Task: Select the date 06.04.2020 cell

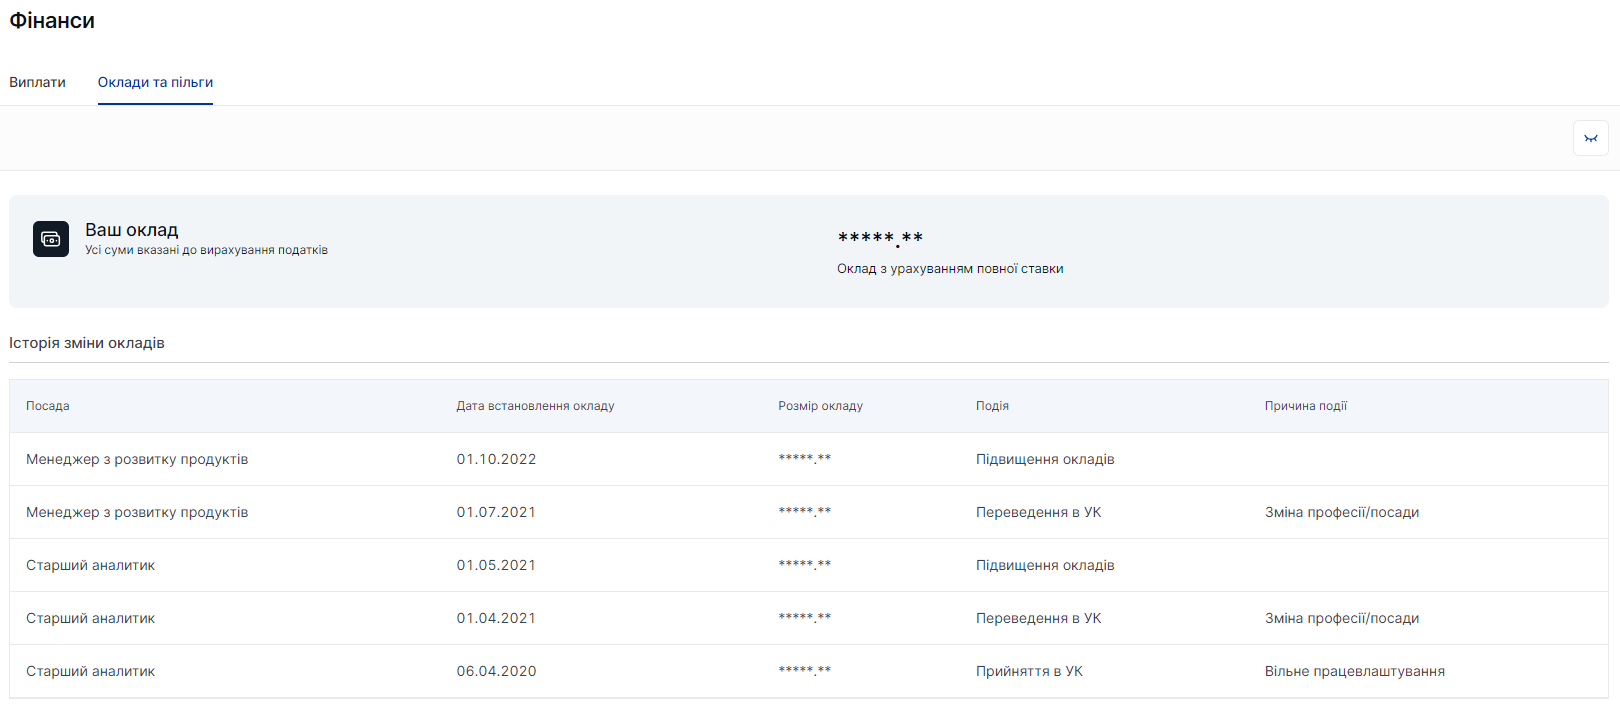Action: click(496, 671)
